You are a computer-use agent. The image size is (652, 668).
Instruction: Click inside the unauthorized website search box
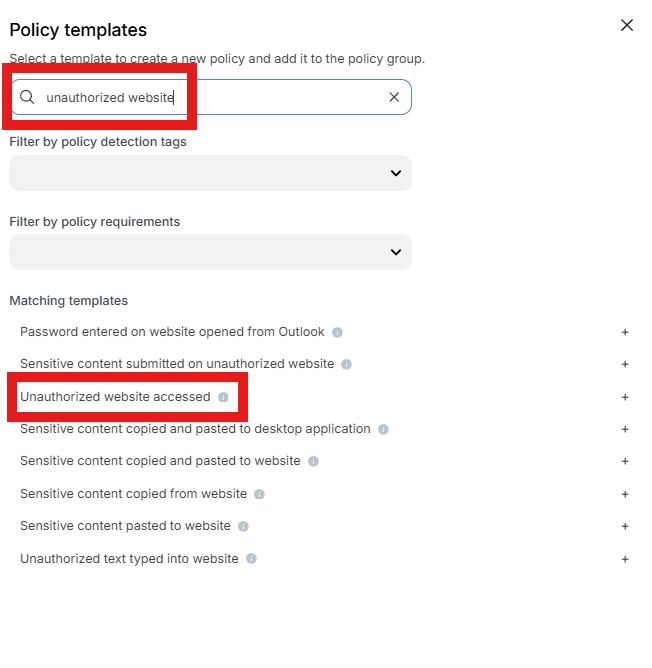coord(211,97)
